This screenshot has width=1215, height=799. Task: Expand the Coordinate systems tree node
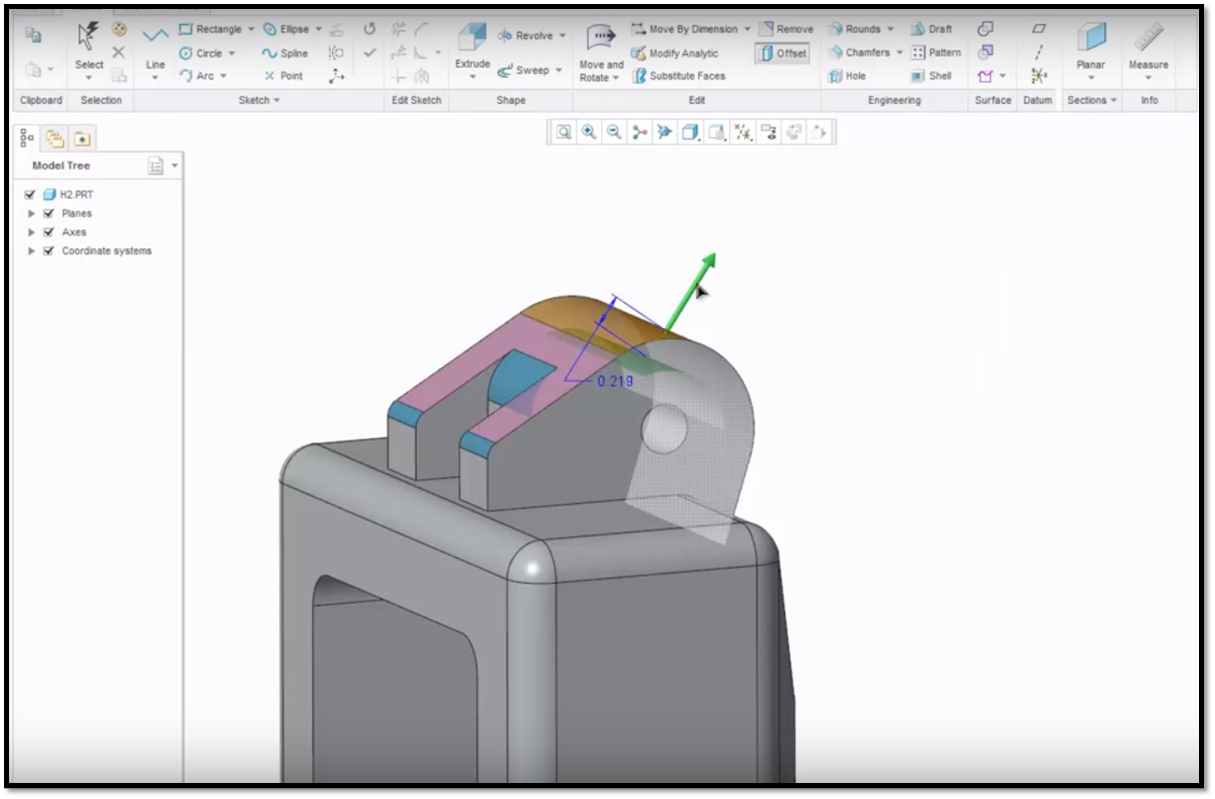click(32, 251)
